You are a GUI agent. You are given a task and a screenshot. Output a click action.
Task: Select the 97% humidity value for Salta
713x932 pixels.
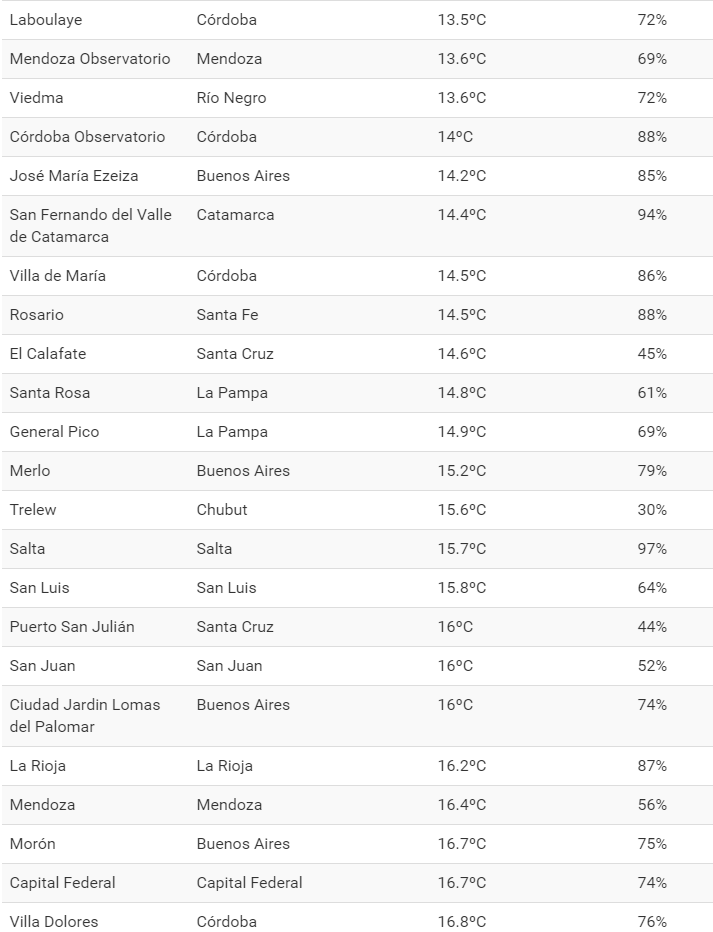click(652, 549)
